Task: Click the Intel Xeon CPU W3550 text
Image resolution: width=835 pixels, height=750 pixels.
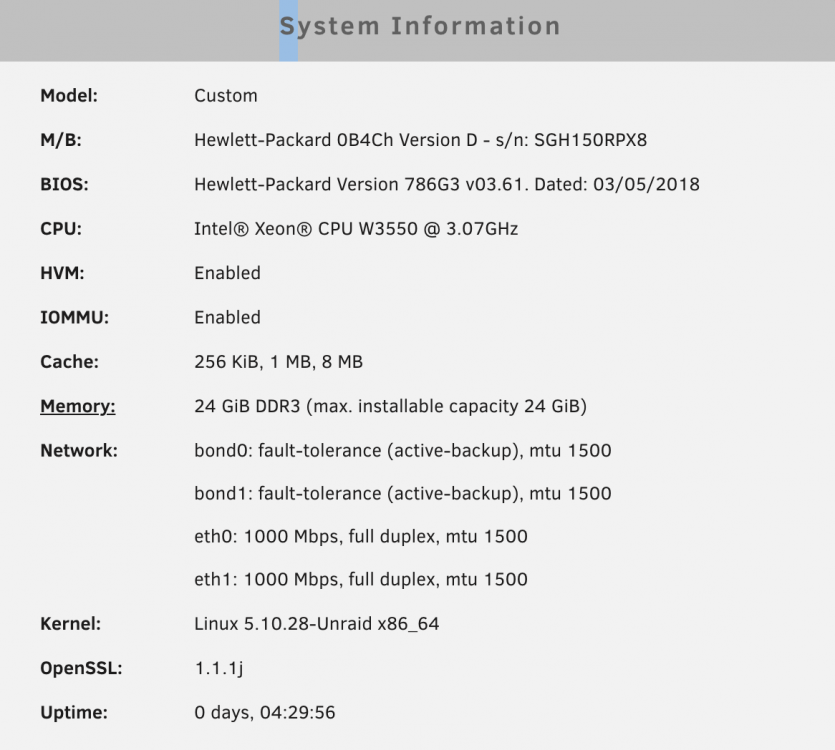Action: [356, 229]
